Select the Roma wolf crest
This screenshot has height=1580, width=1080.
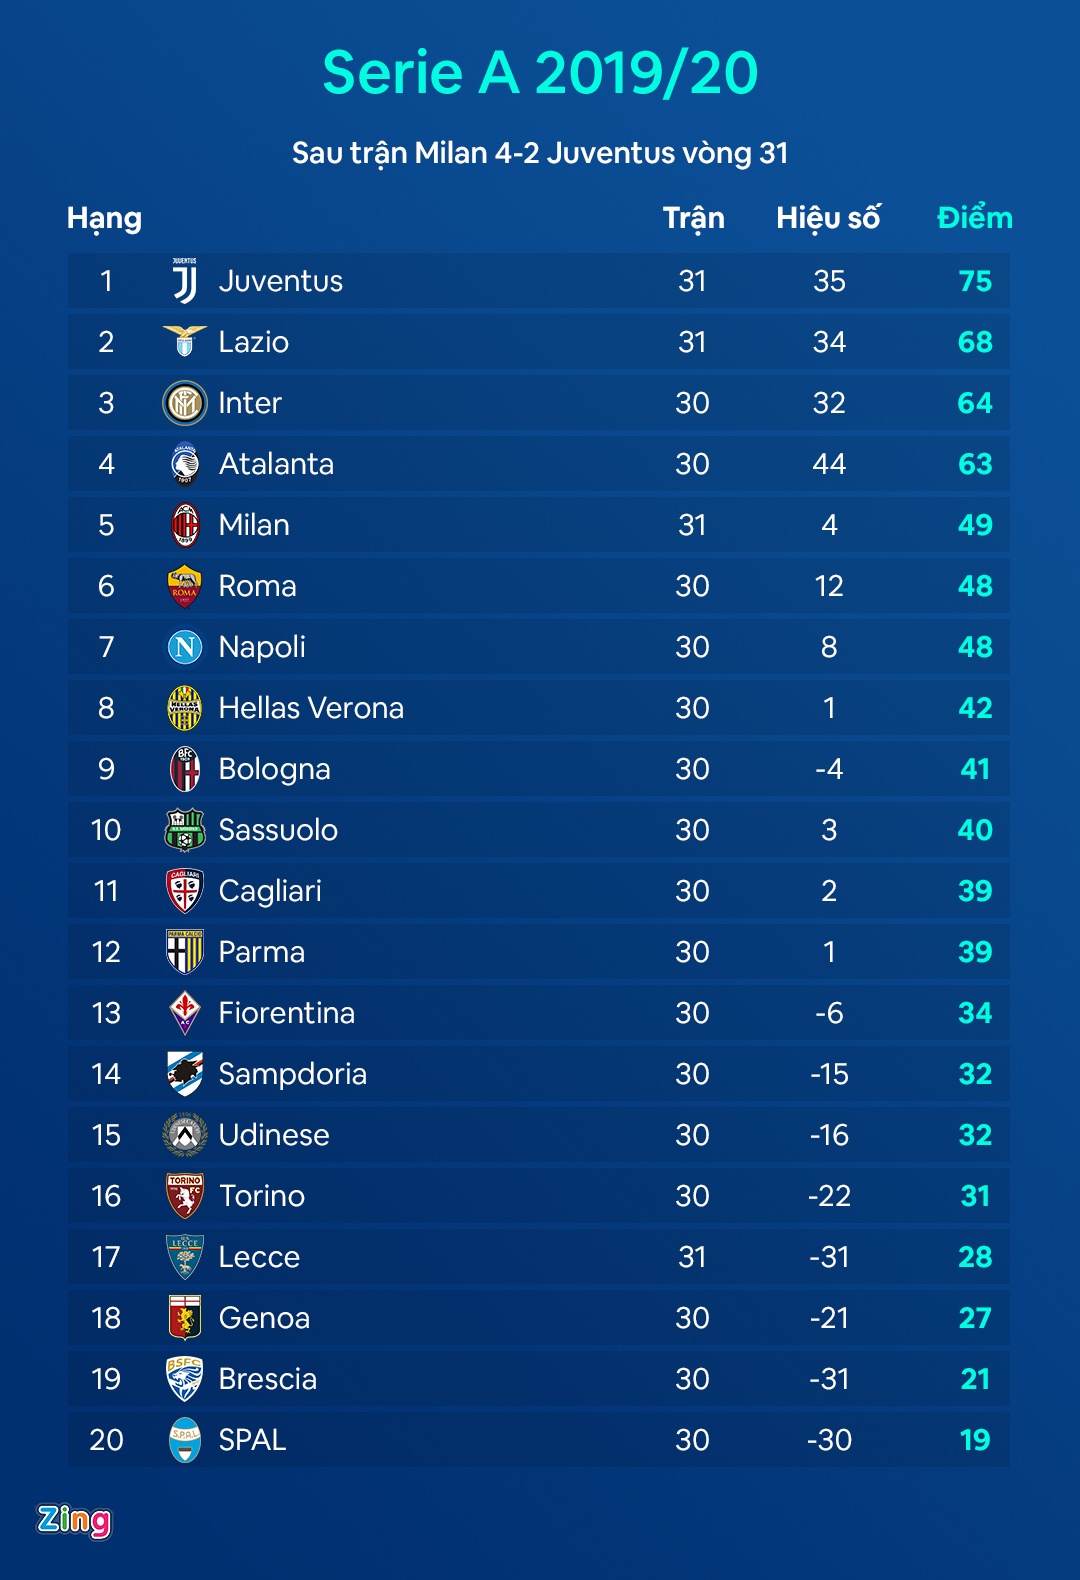pyautogui.click(x=185, y=586)
